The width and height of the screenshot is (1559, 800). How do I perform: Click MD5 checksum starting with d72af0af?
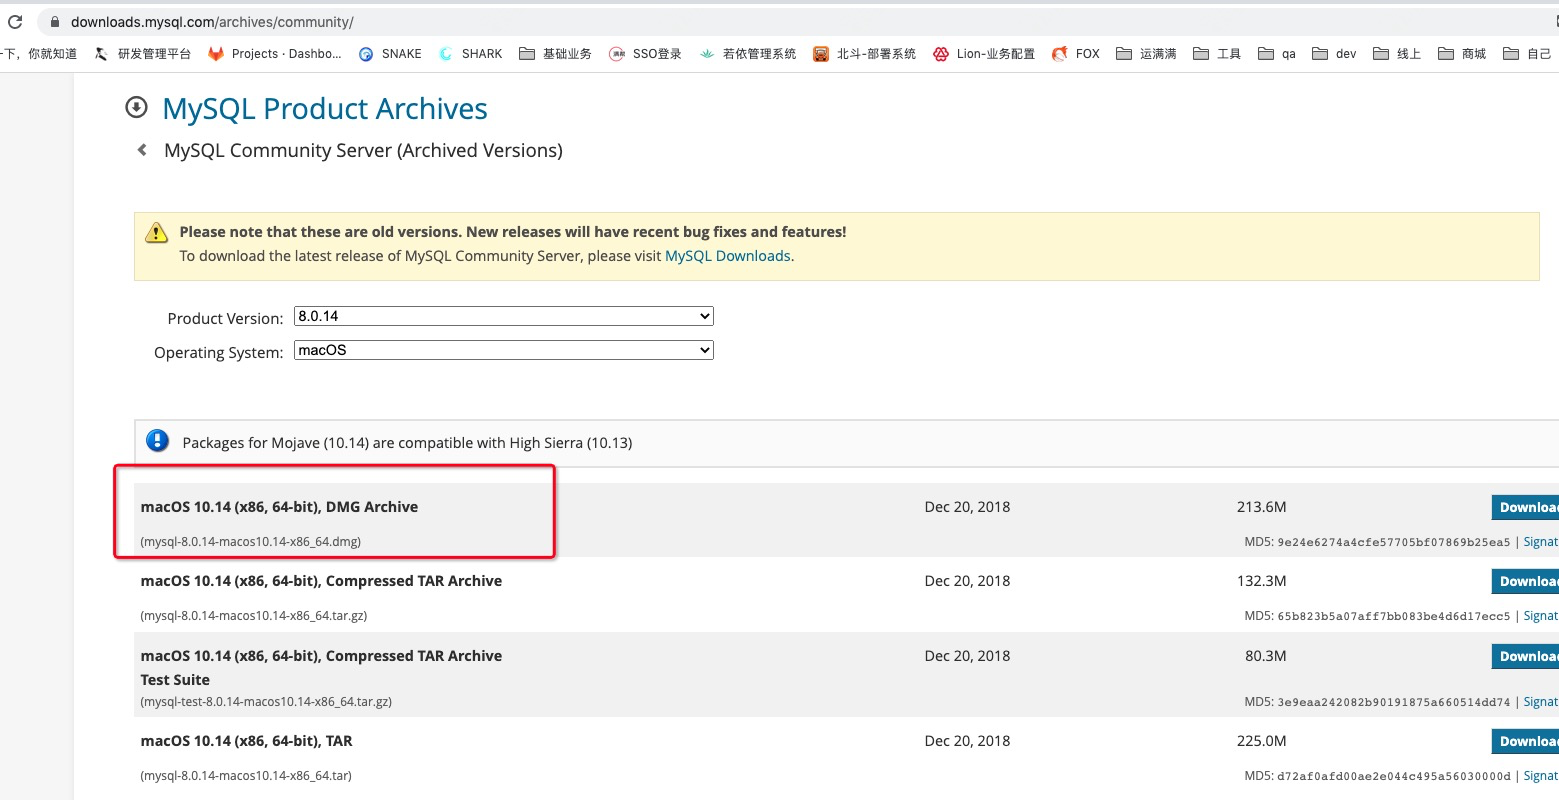(1394, 776)
